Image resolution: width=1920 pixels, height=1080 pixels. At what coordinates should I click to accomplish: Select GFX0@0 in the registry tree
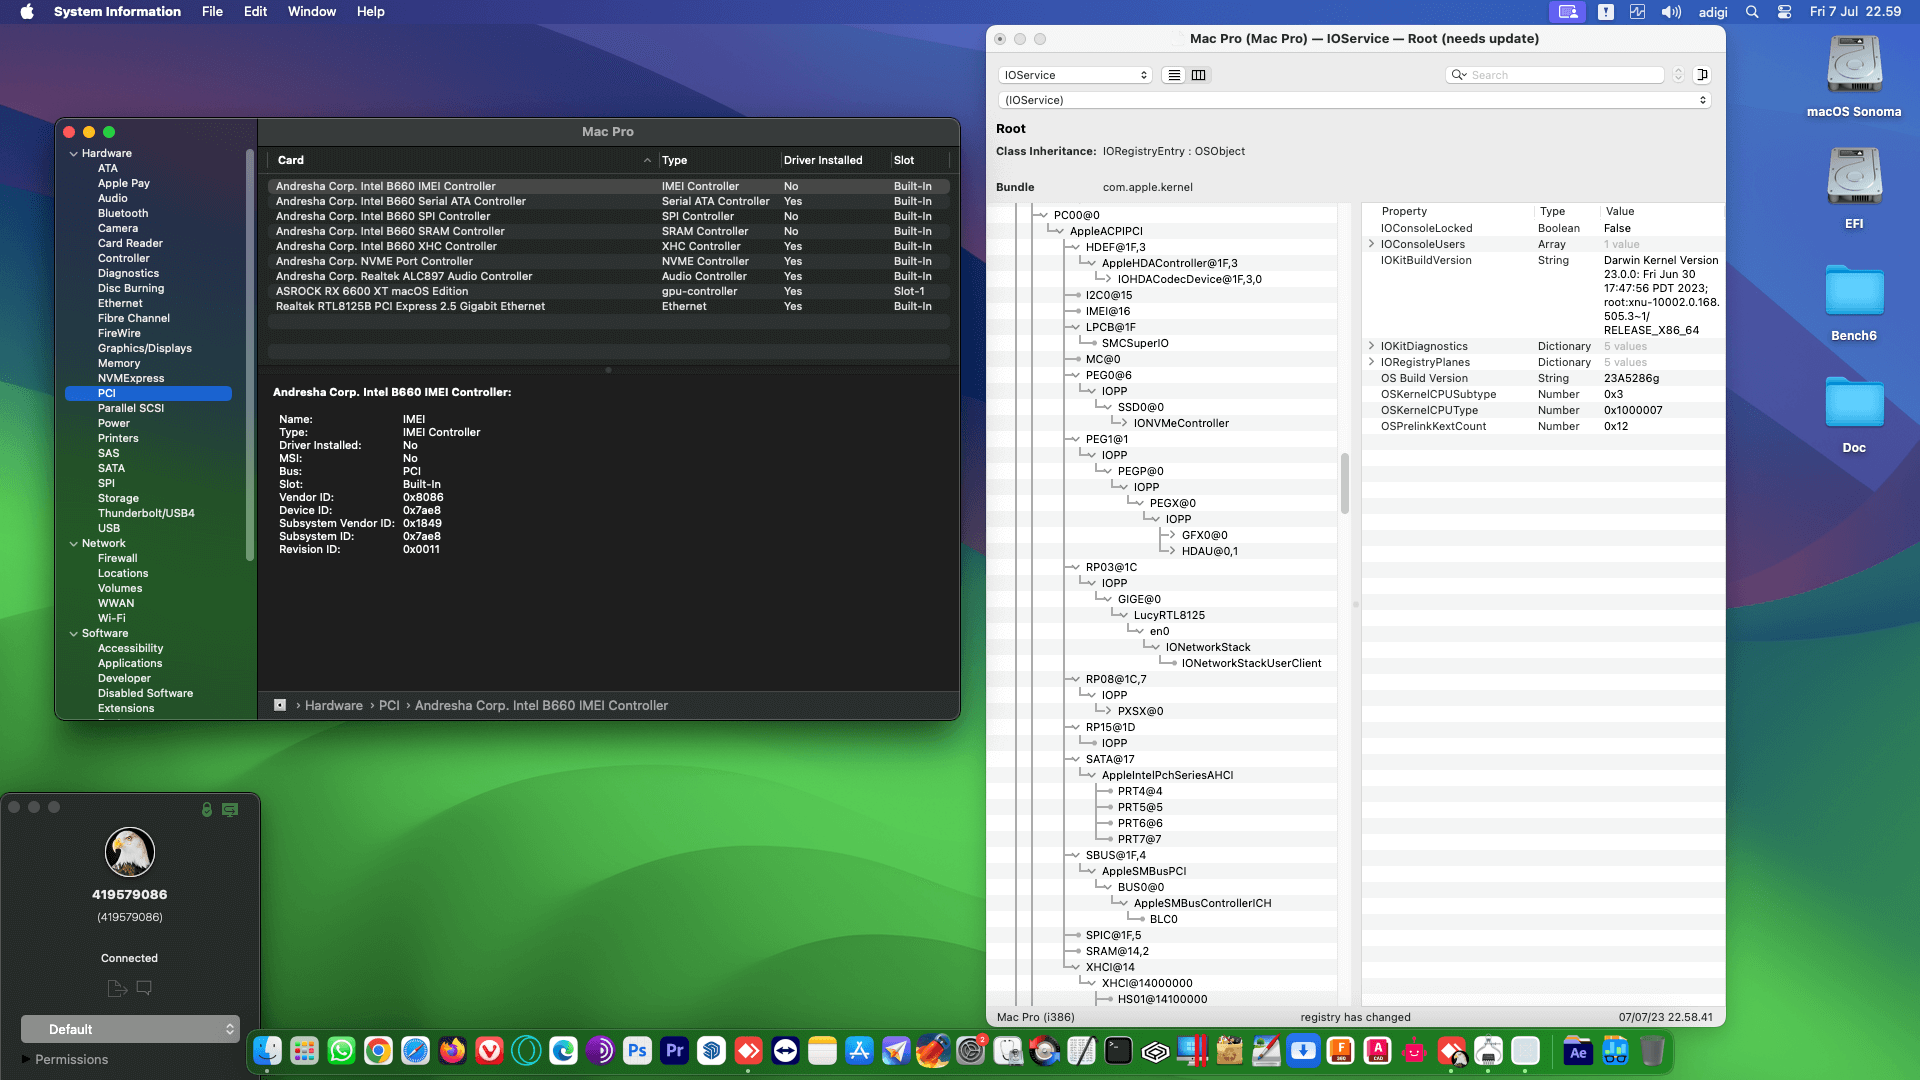pyautogui.click(x=1204, y=535)
